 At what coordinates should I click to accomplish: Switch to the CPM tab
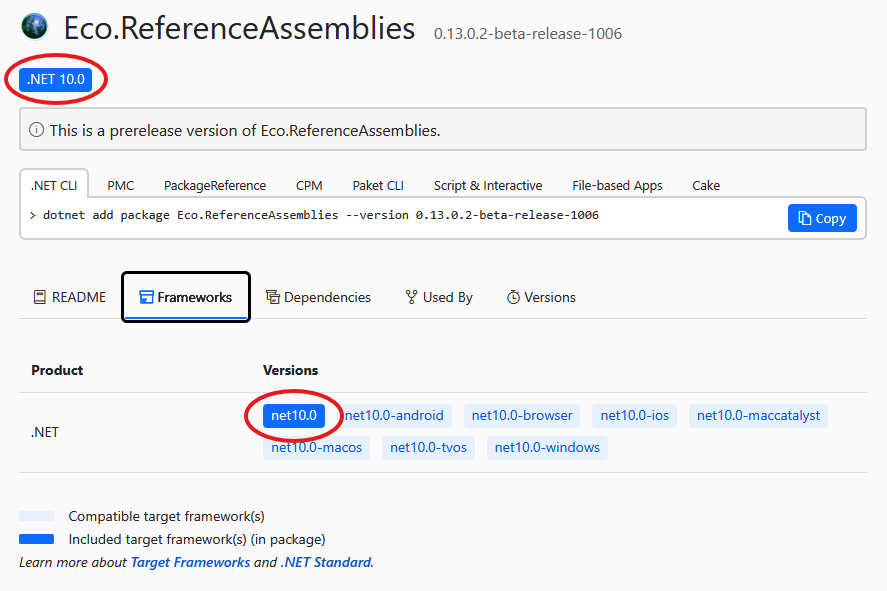[x=309, y=186]
